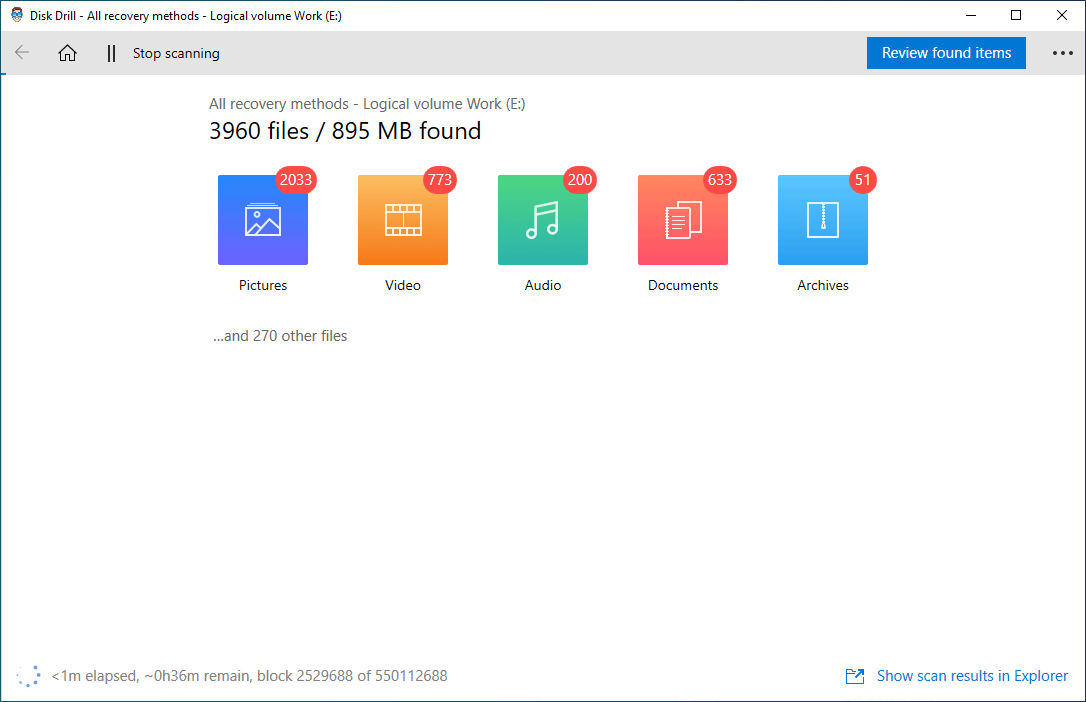Click the 51 badge on Archives
The width and height of the screenshot is (1086, 702).
coord(862,180)
